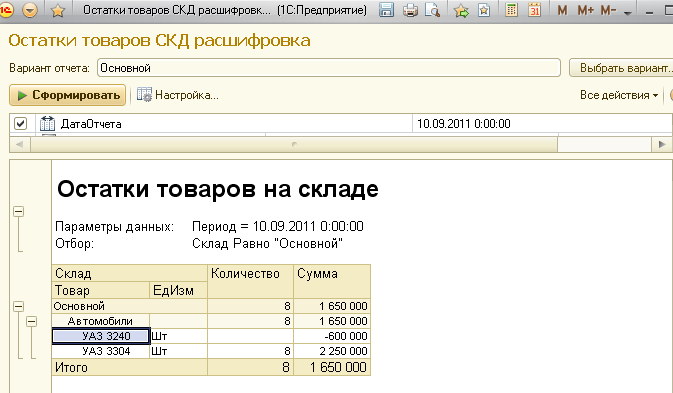The width and height of the screenshot is (673, 393).
Task: Click the Товар column header
Action: (101, 290)
